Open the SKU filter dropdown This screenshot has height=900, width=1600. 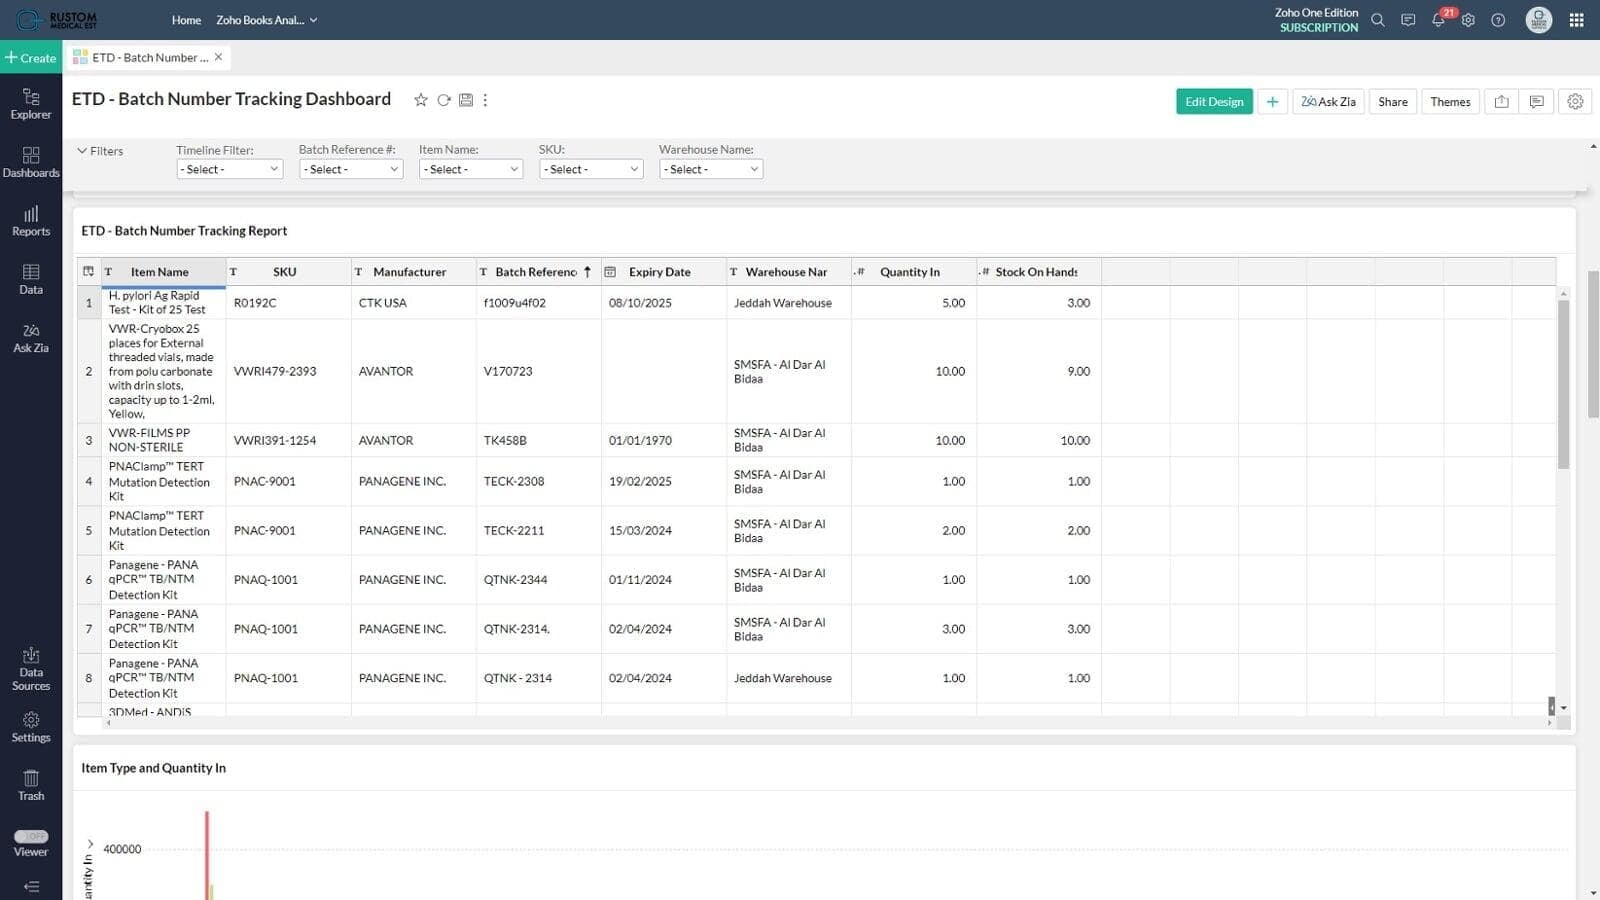591,169
